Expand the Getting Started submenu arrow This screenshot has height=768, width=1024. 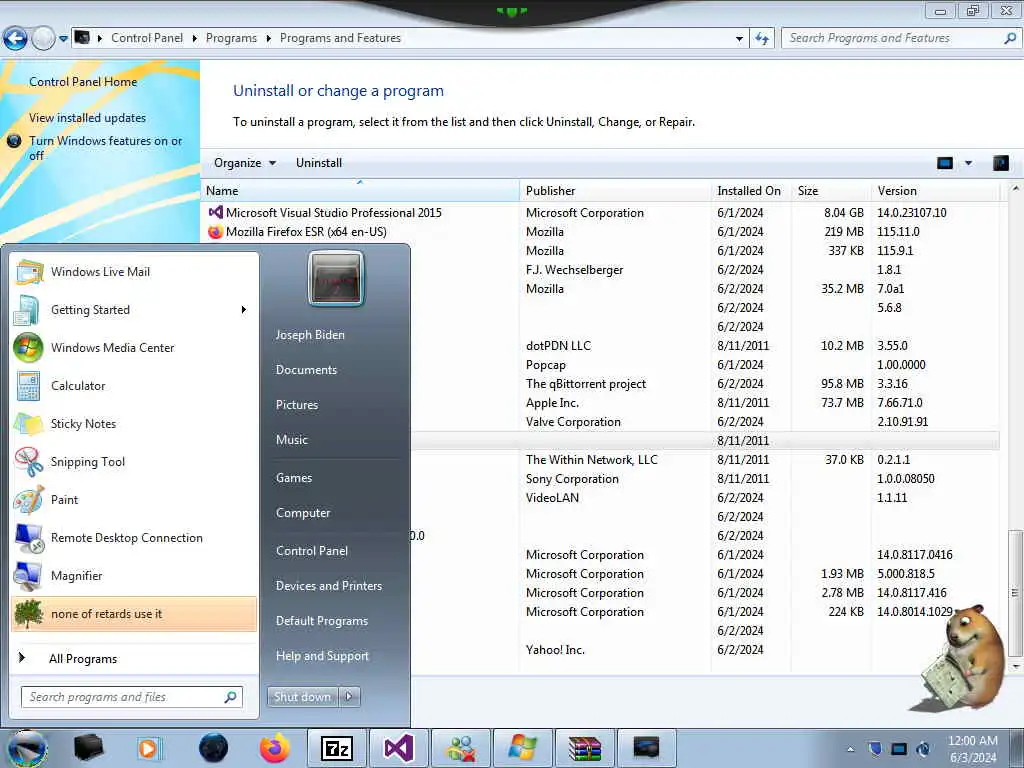coord(244,310)
